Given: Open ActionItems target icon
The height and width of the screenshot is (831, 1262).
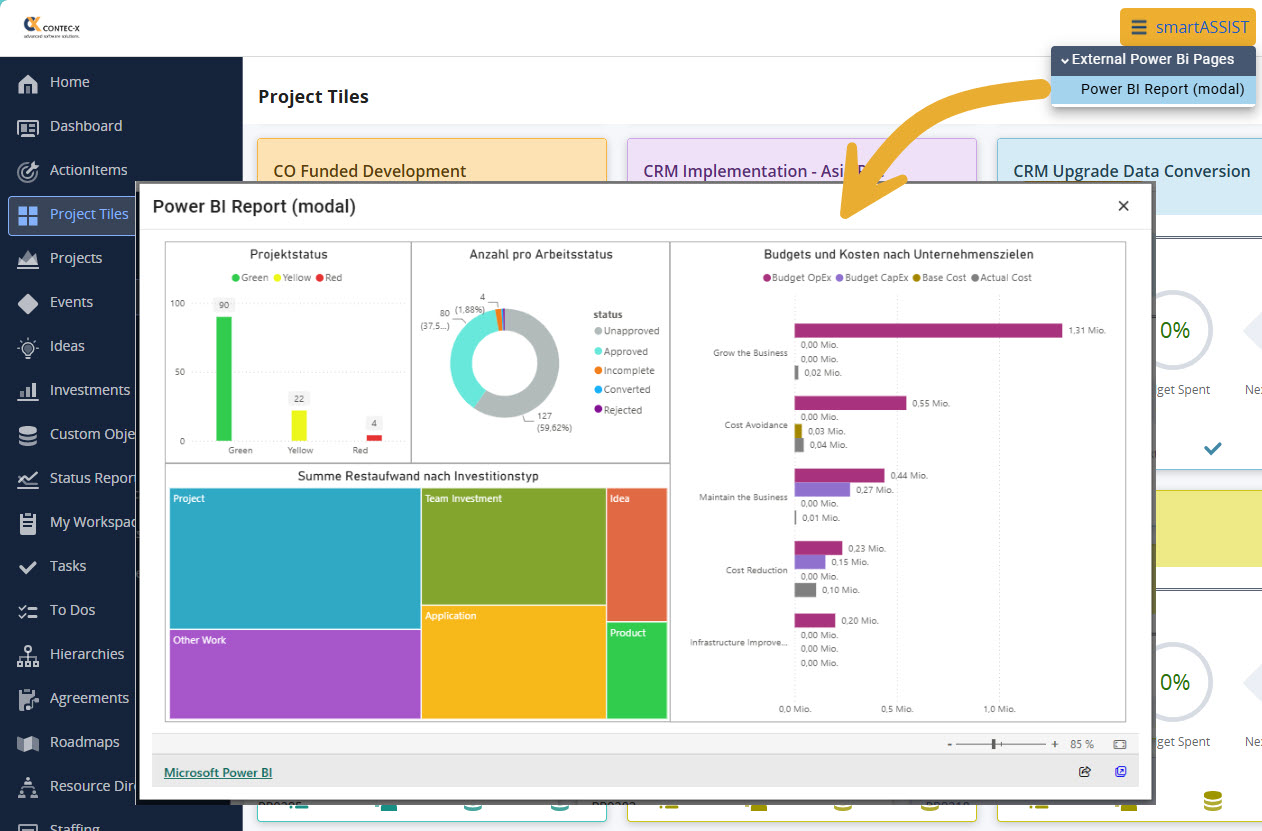Looking at the screenshot, I should [x=28, y=171].
